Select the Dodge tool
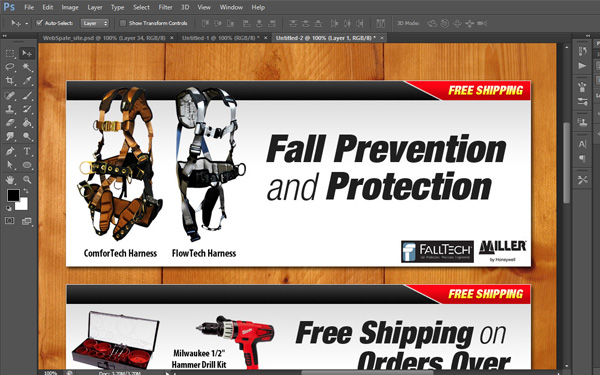 click(27, 137)
